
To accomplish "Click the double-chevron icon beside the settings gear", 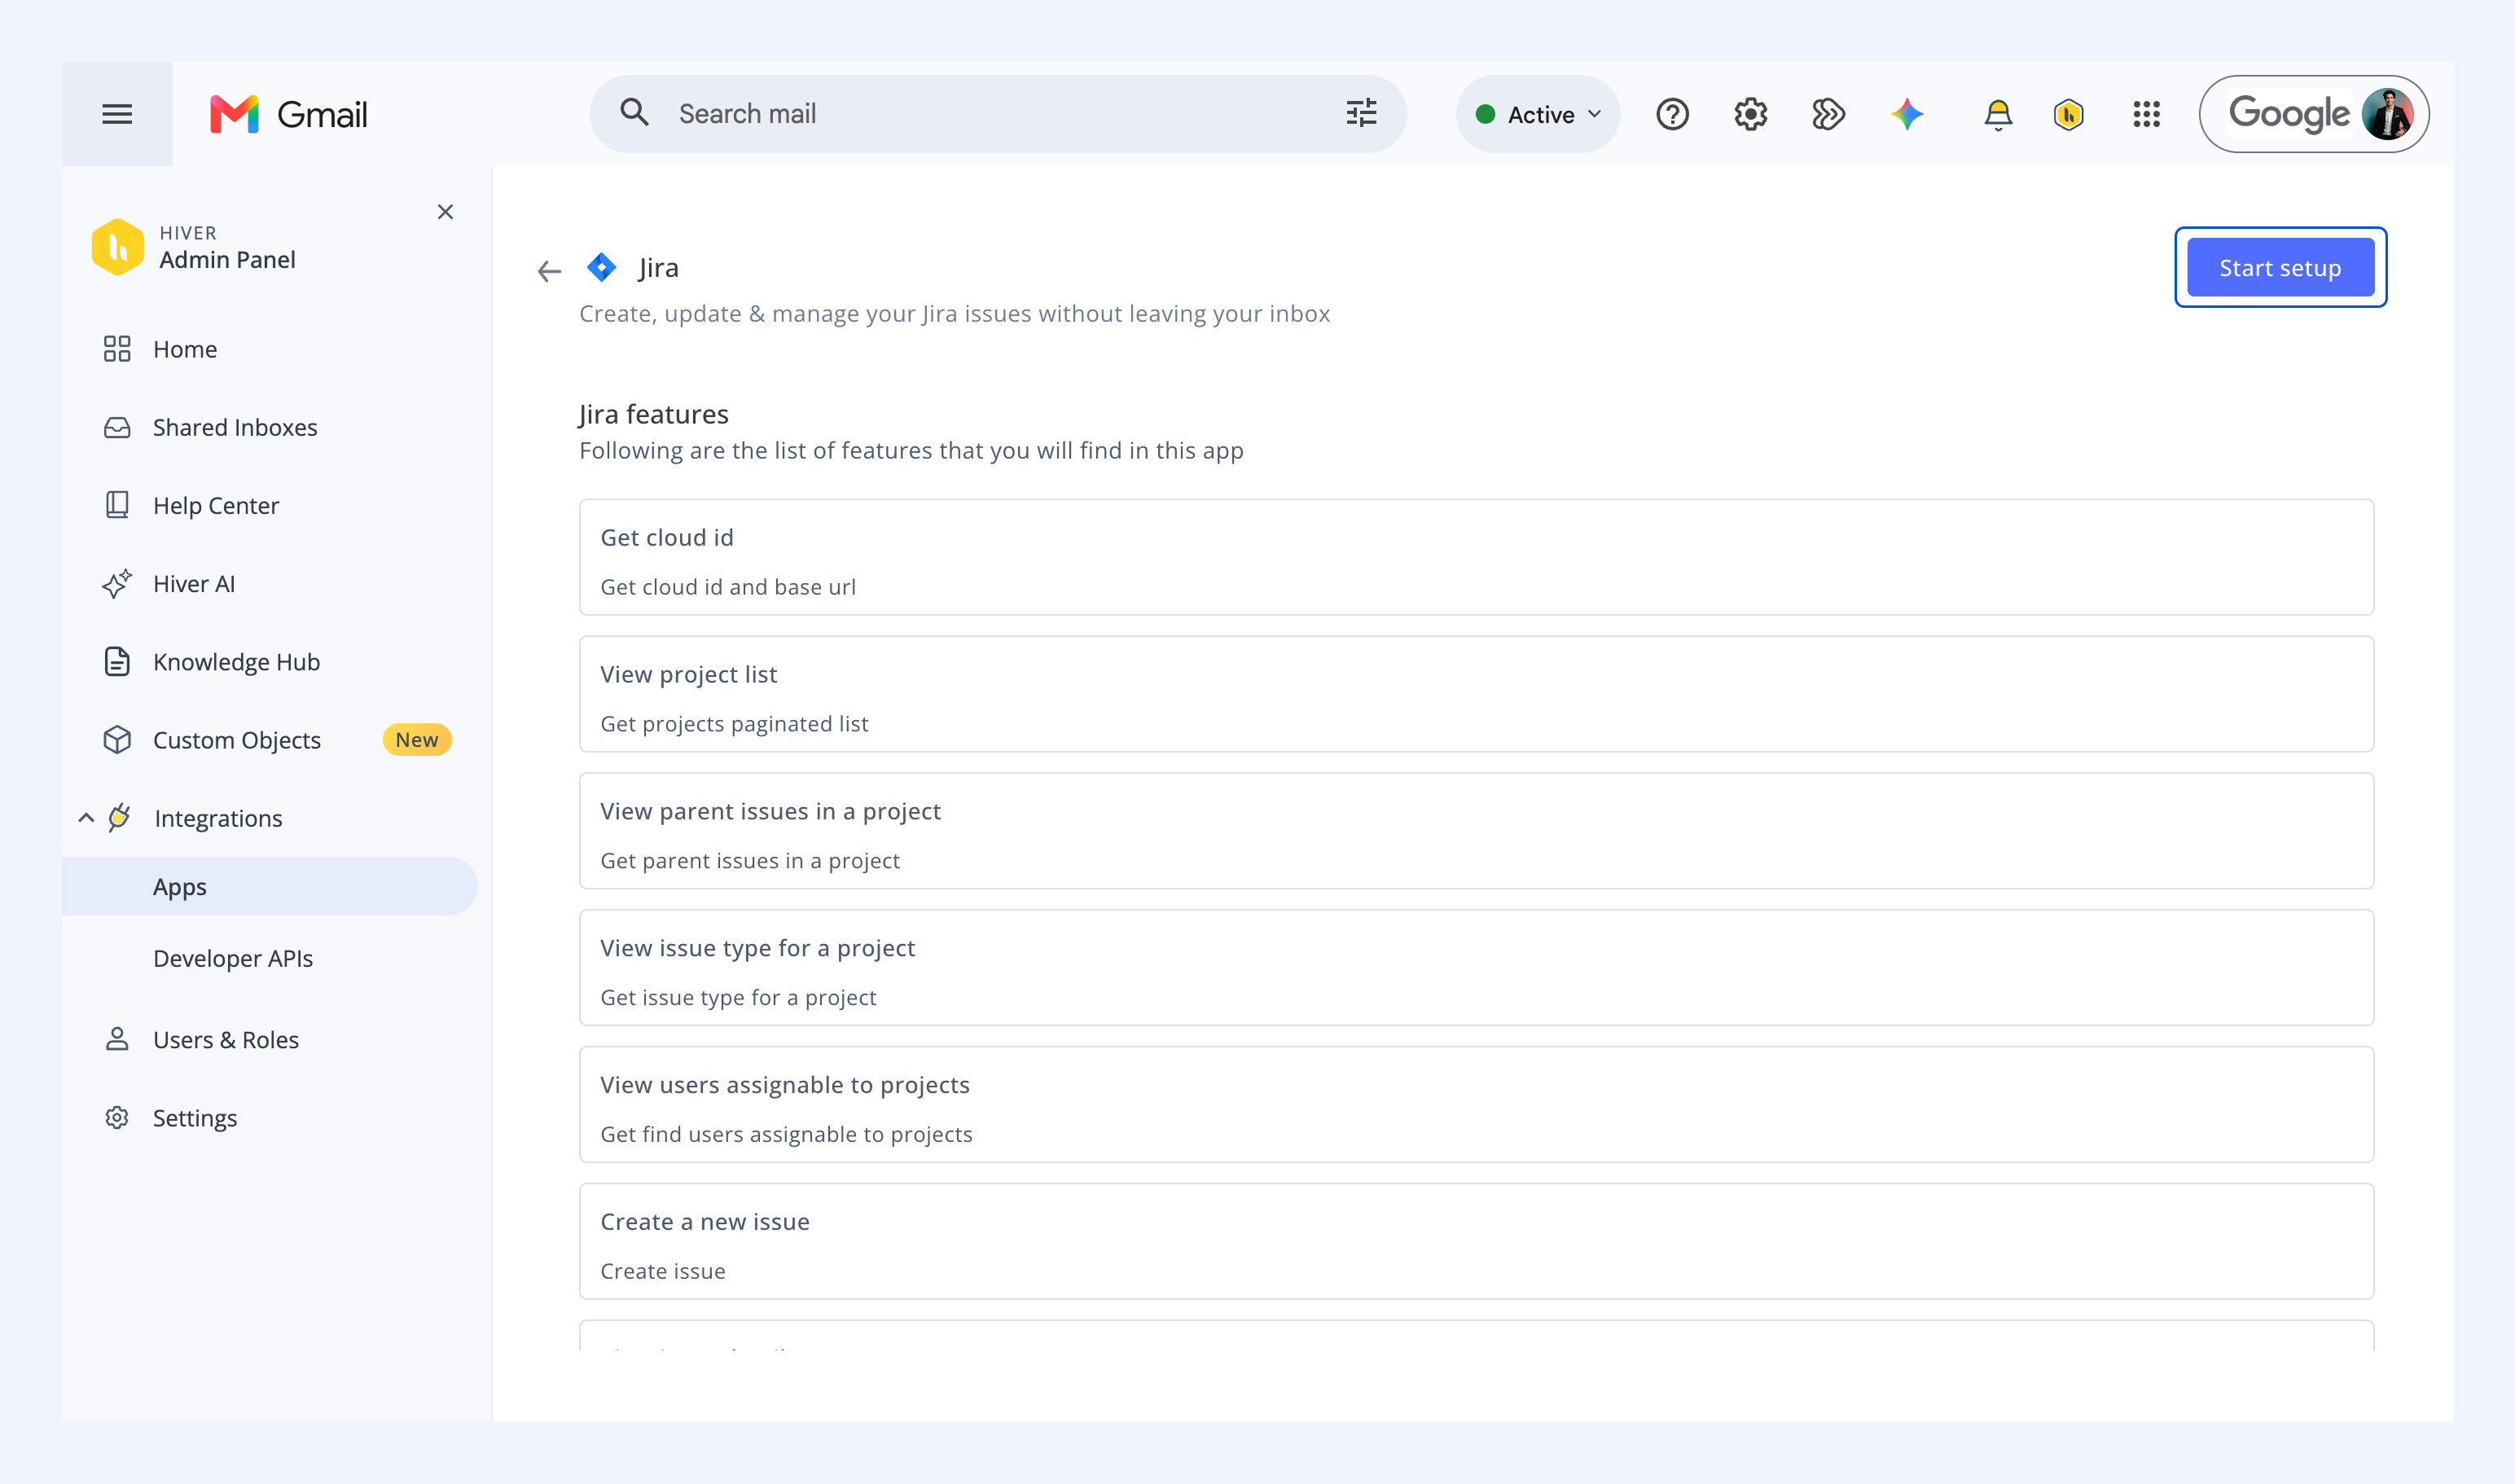I will tap(1828, 114).
